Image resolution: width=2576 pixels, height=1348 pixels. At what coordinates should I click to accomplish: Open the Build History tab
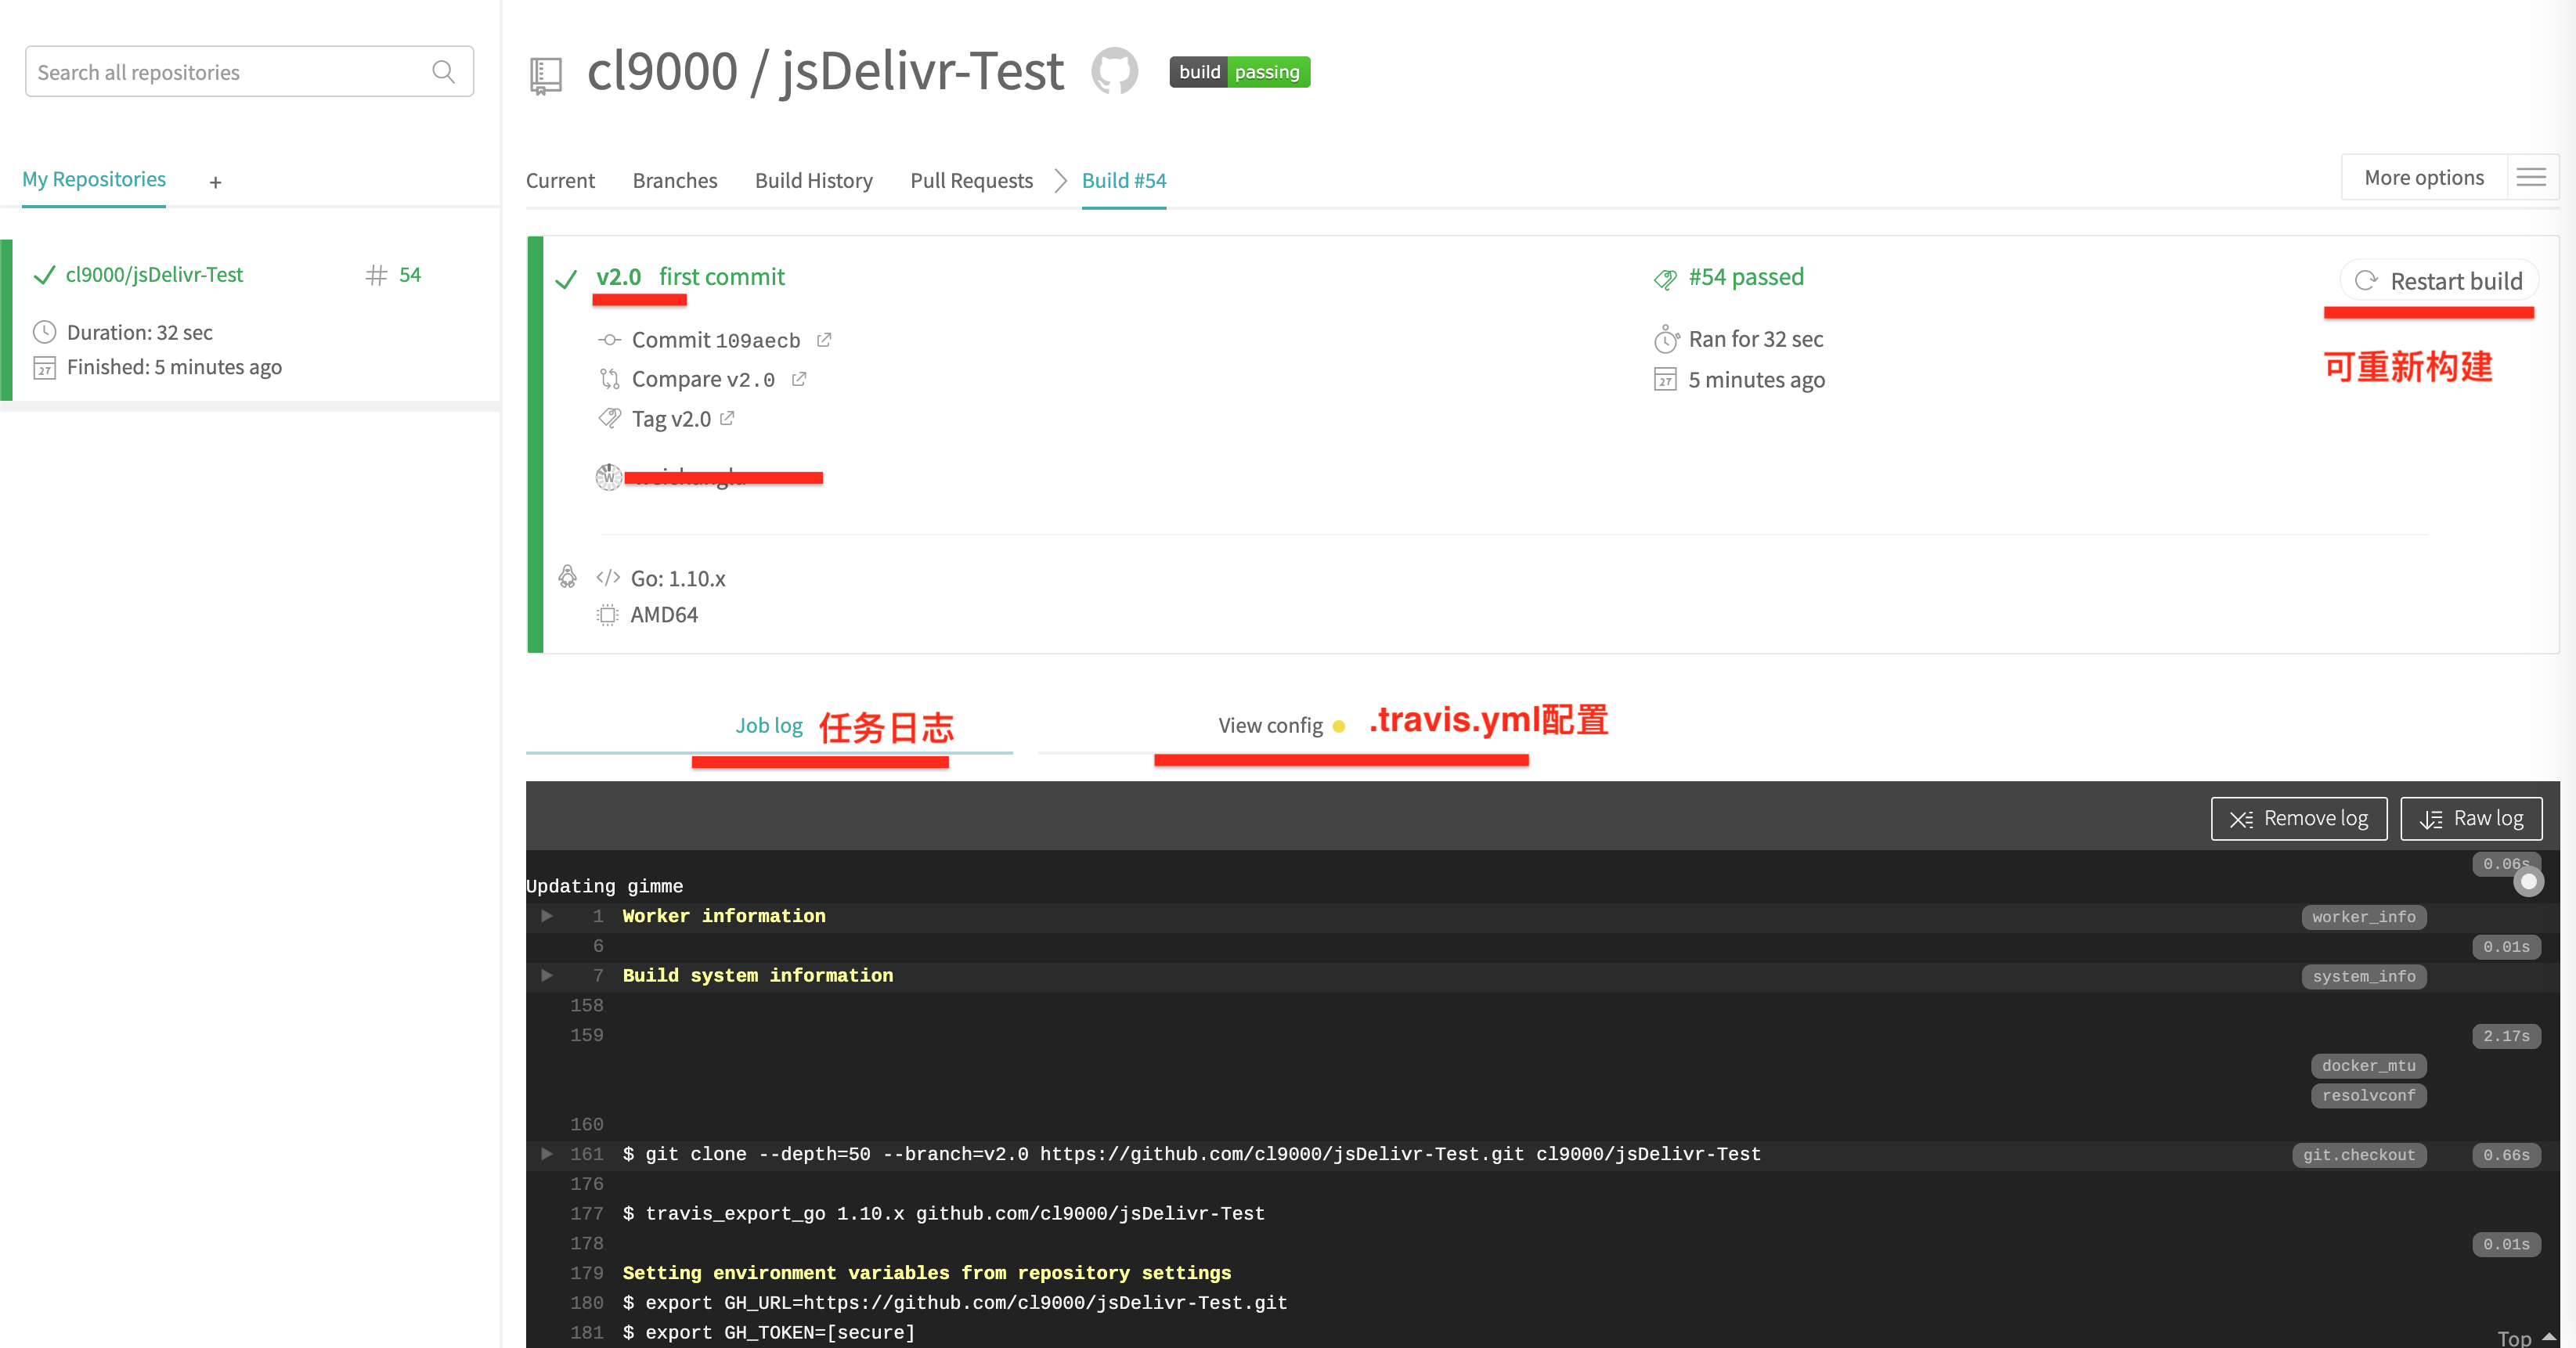pos(814,181)
